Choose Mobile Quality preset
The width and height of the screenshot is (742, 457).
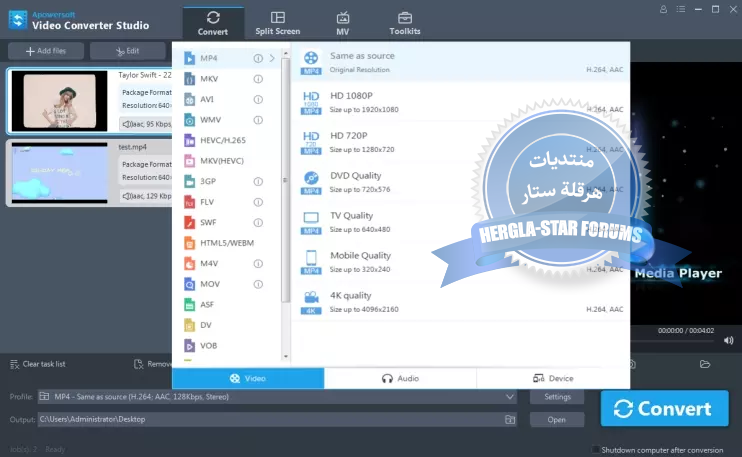[x=461, y=262]
